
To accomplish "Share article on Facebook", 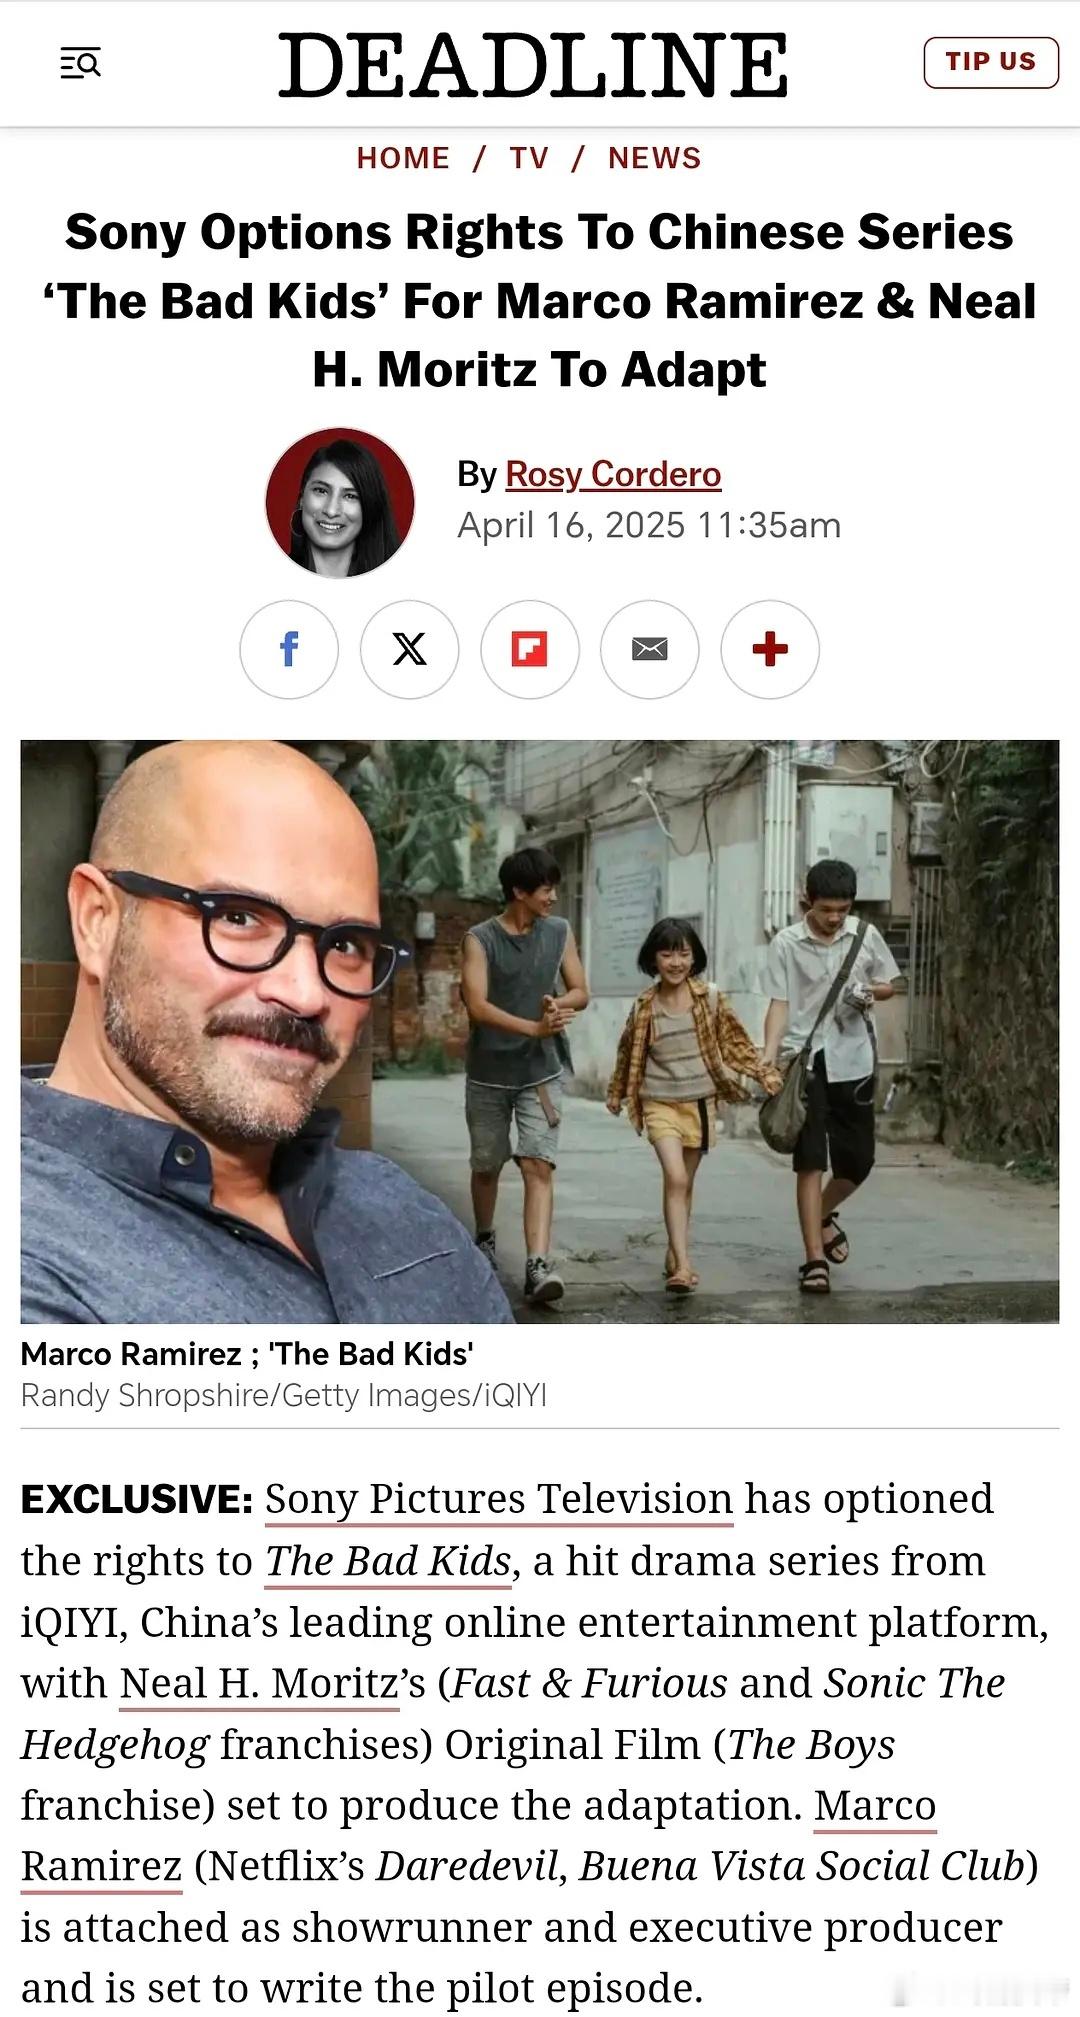I will pyautogui.click(x=289, y=649).
